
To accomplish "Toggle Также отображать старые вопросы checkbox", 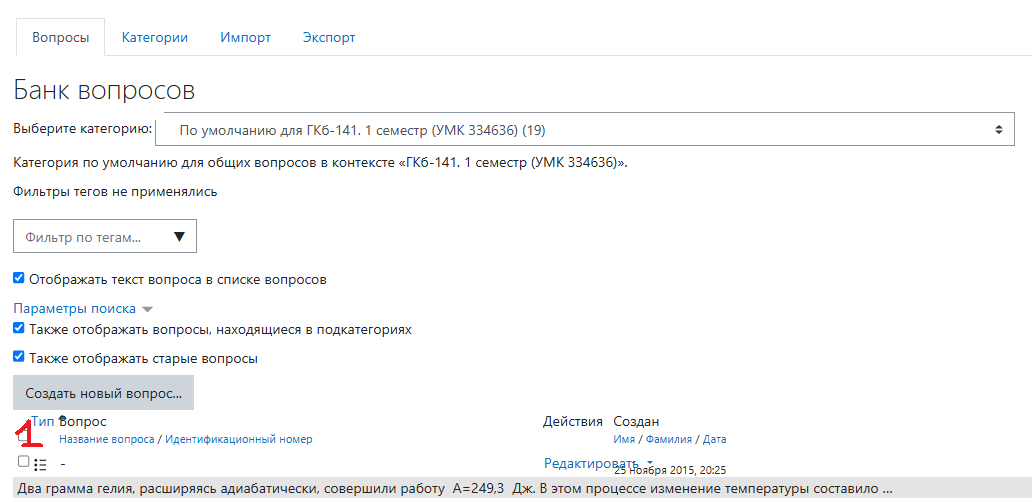I will [x=18, y=357].
